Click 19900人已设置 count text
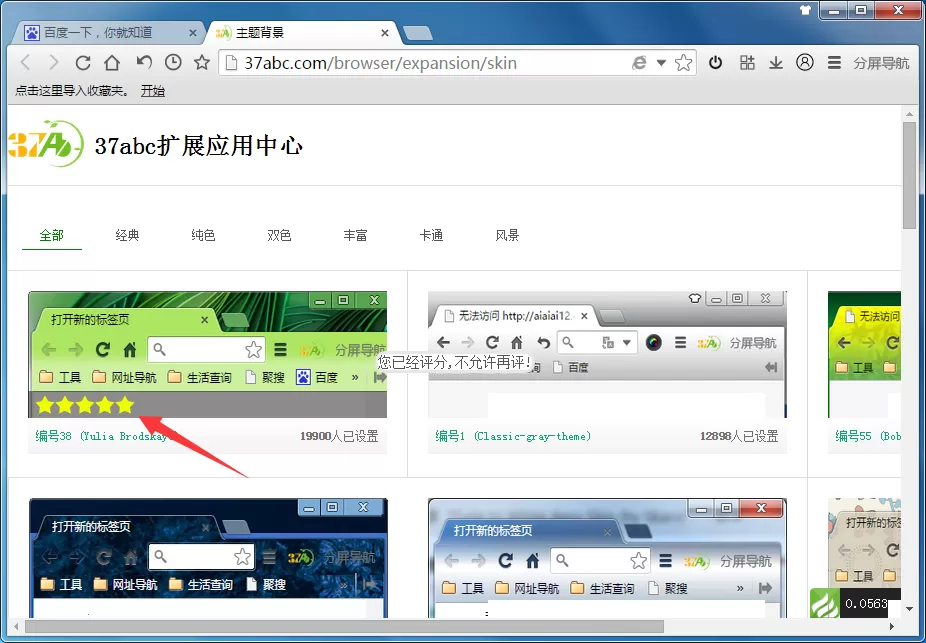Image resolution: width=926 pixels, height=643 pixels. 339,436
